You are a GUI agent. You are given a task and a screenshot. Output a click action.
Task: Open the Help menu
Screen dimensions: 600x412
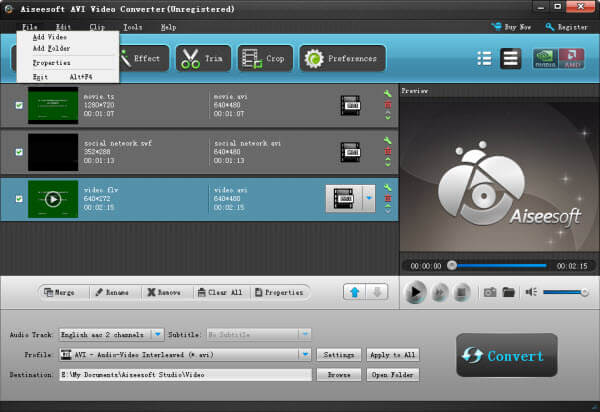pos(168,27)
